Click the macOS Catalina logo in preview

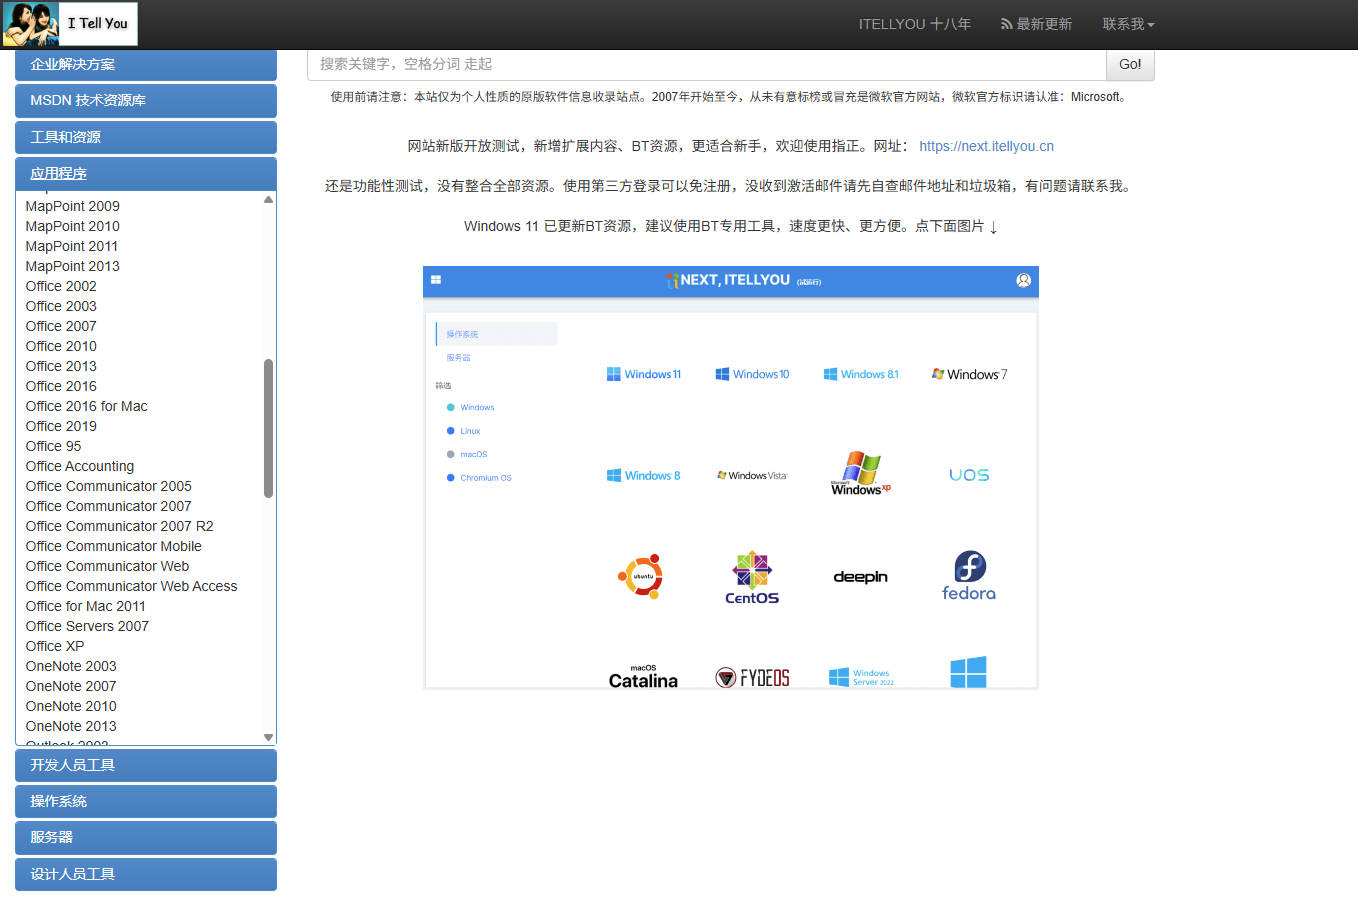point(643,677)
